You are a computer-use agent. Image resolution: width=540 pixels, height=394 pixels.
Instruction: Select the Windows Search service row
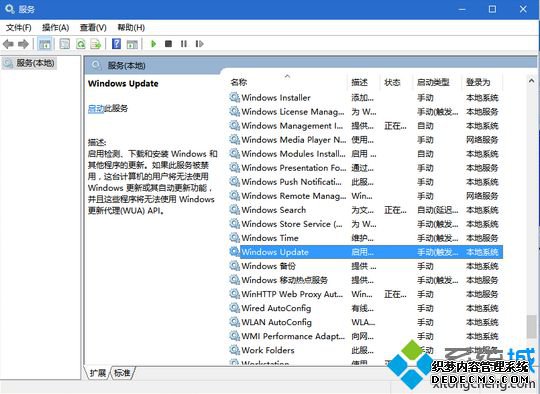[x=366, y=210]
